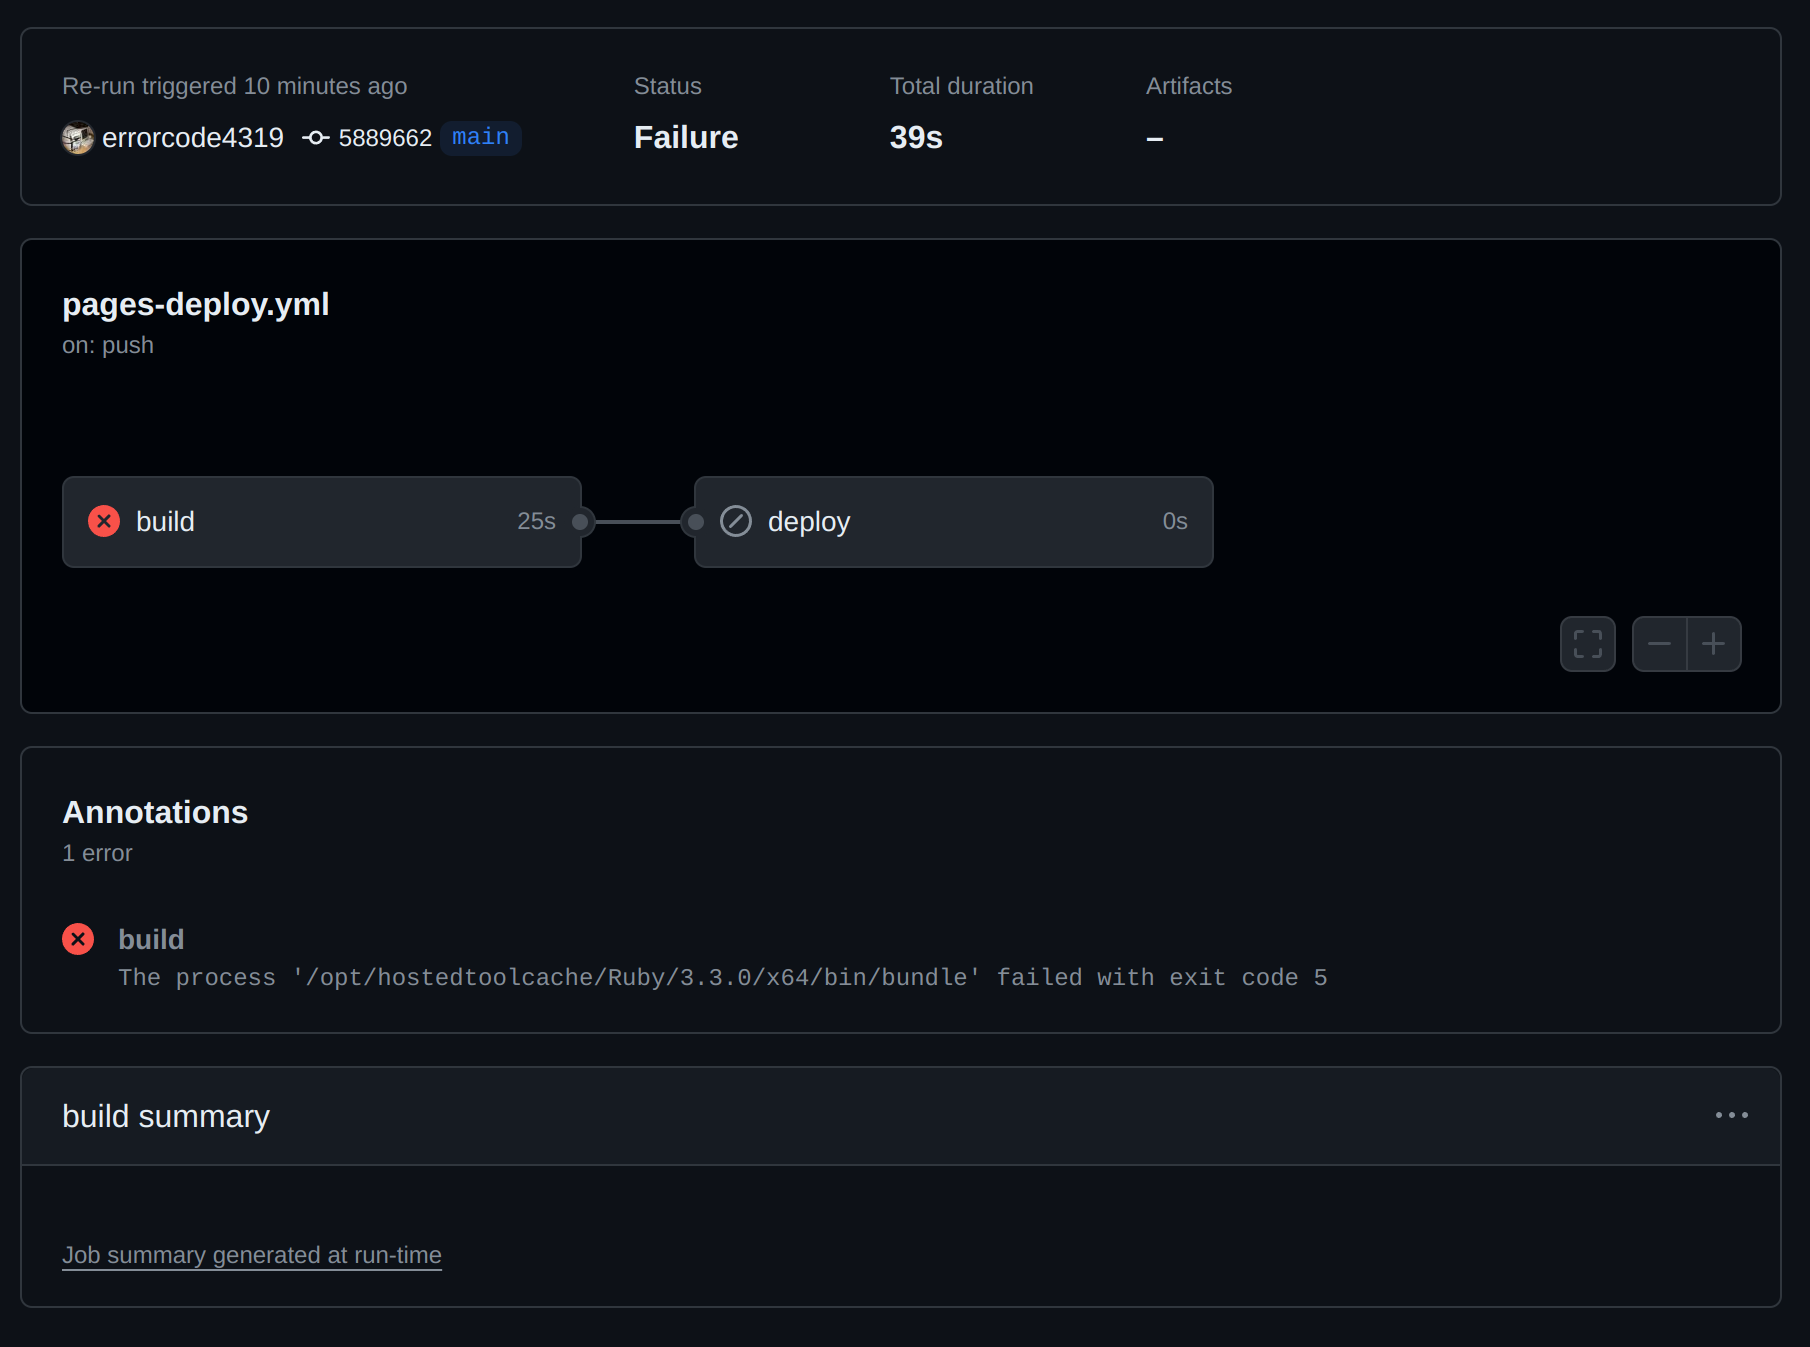Screen dimensions: 1810x1347
Task: Click the pages-deploy.yml workflow title
Action: pos(196,304)
